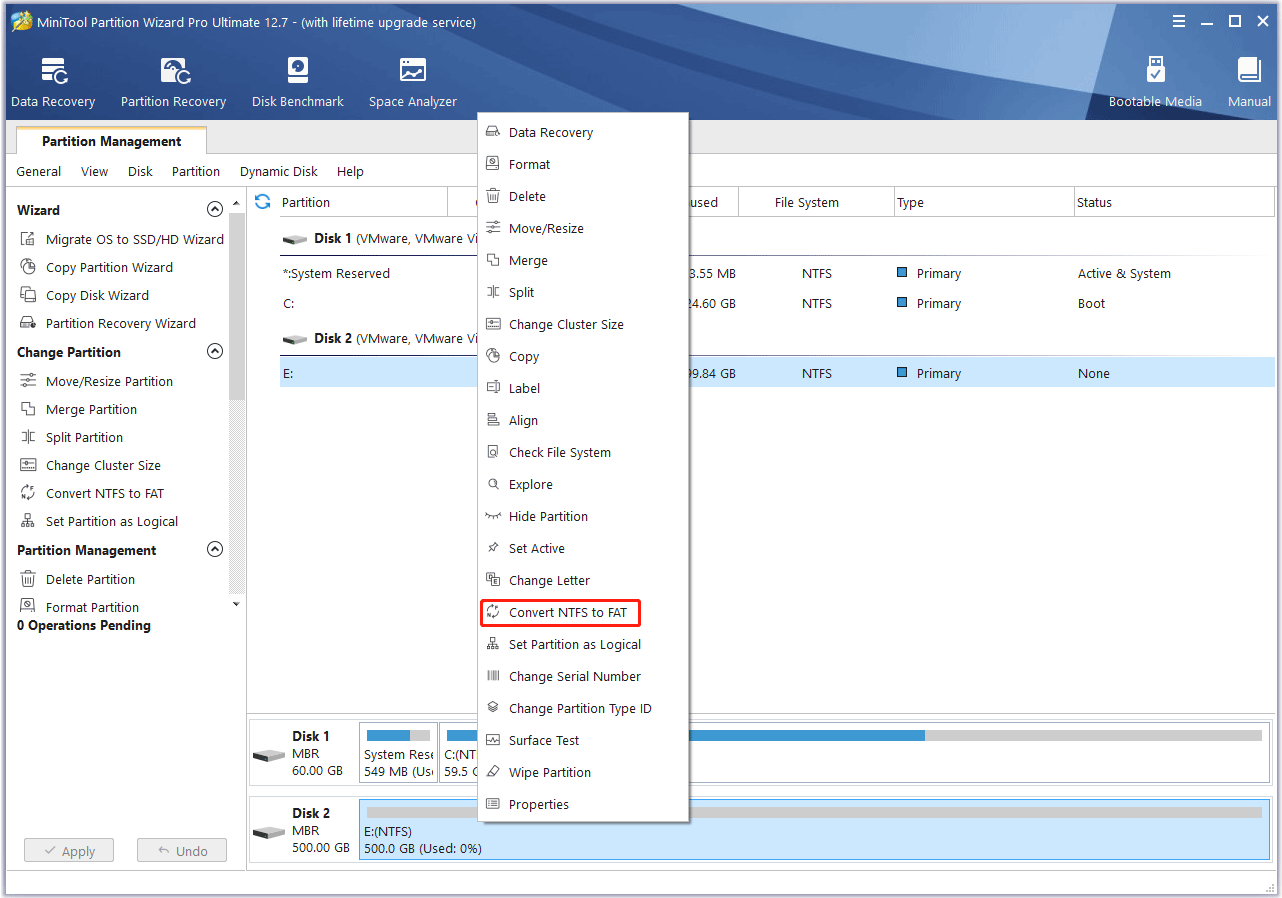Image resolution: width=1282 pixels, height=898 pixels.
Task: Click the hamburger menu icon in title bar
Action: 1179,21
